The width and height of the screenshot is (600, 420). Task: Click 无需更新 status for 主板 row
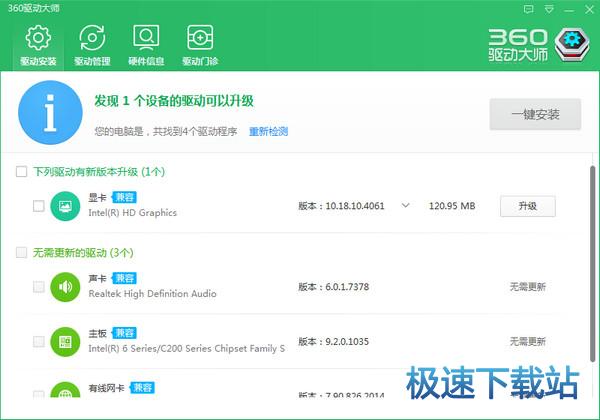528,342
